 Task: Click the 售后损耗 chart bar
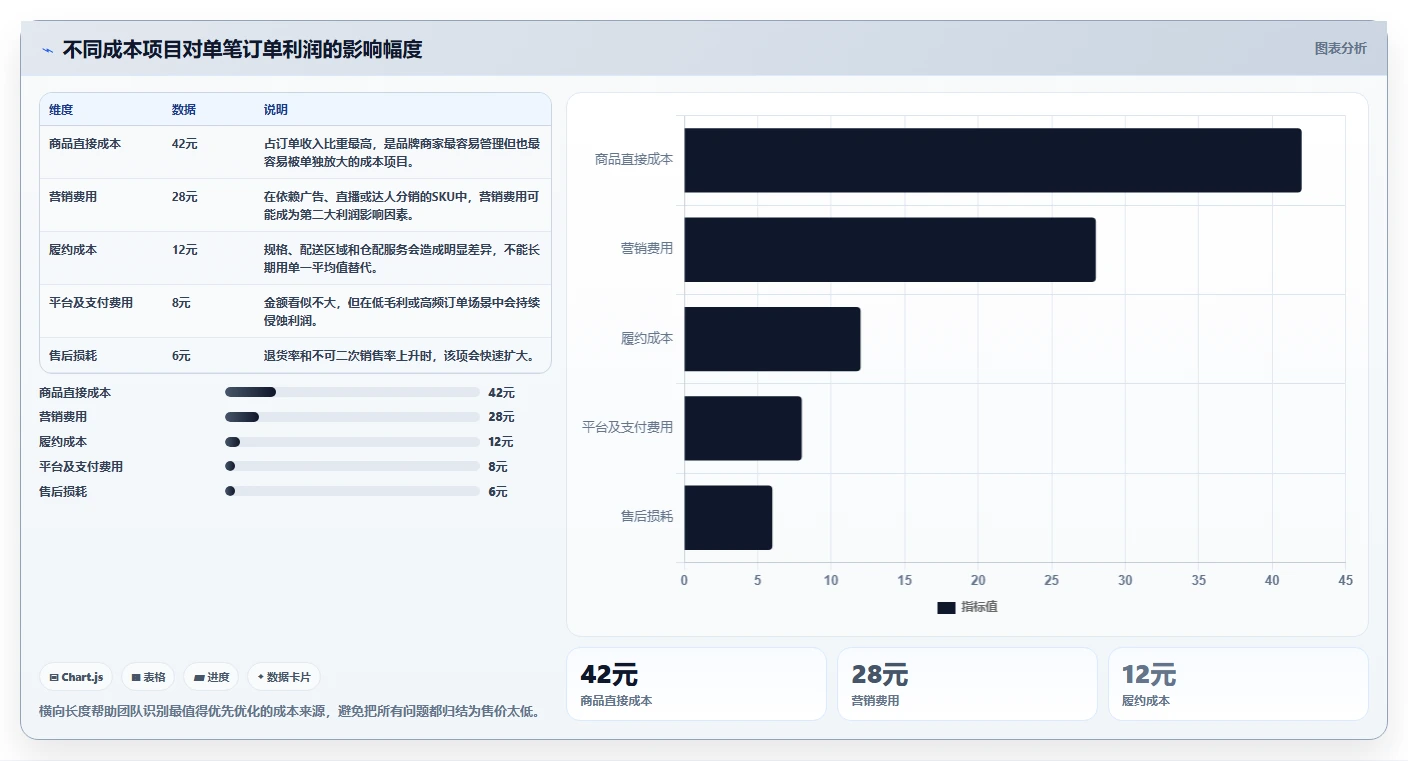coord(728,517)
